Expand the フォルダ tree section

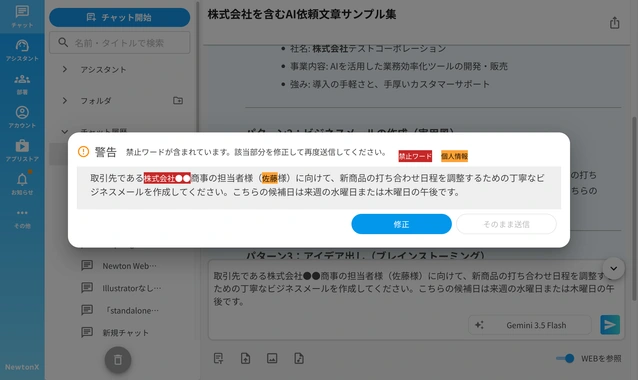click(x=65, y=100)
